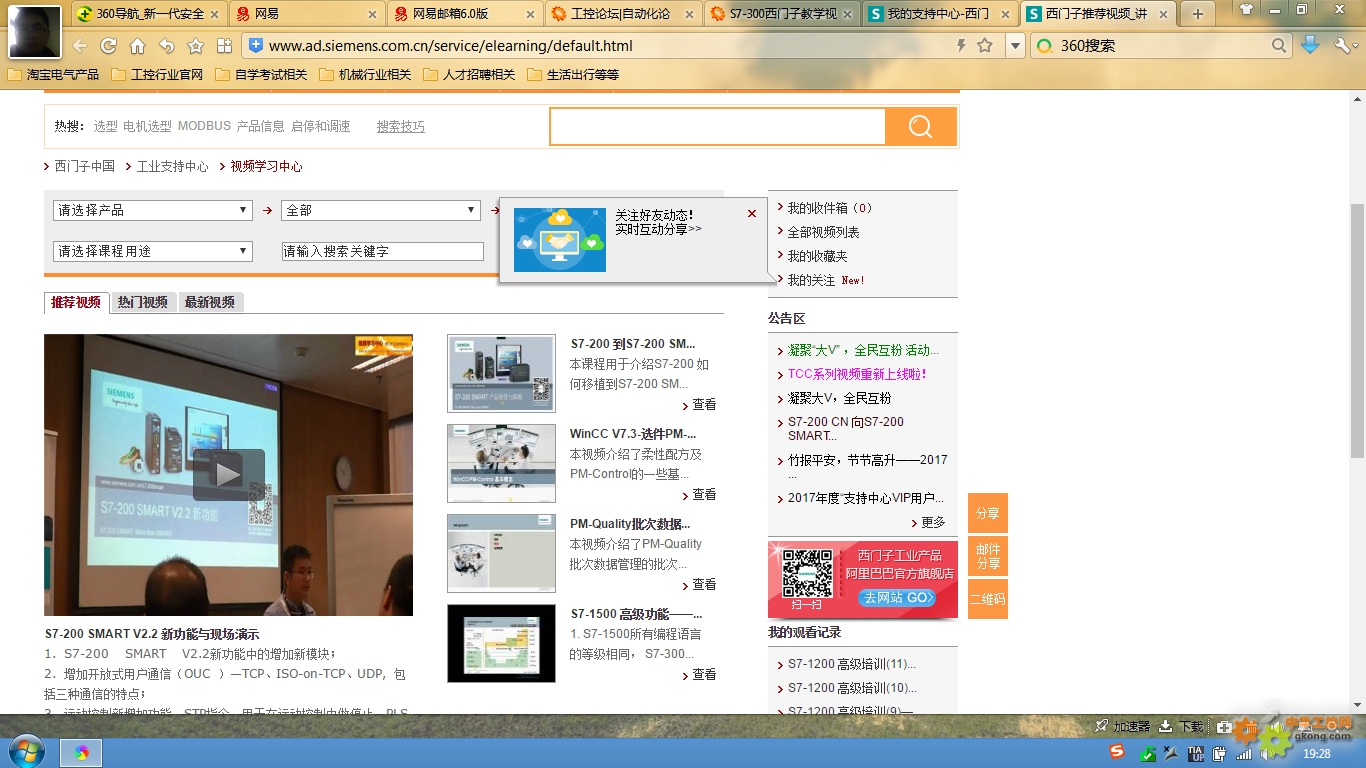1366x768 pixels.
Task: Click the download button in status bar
Action: [x=1183, y=726]
